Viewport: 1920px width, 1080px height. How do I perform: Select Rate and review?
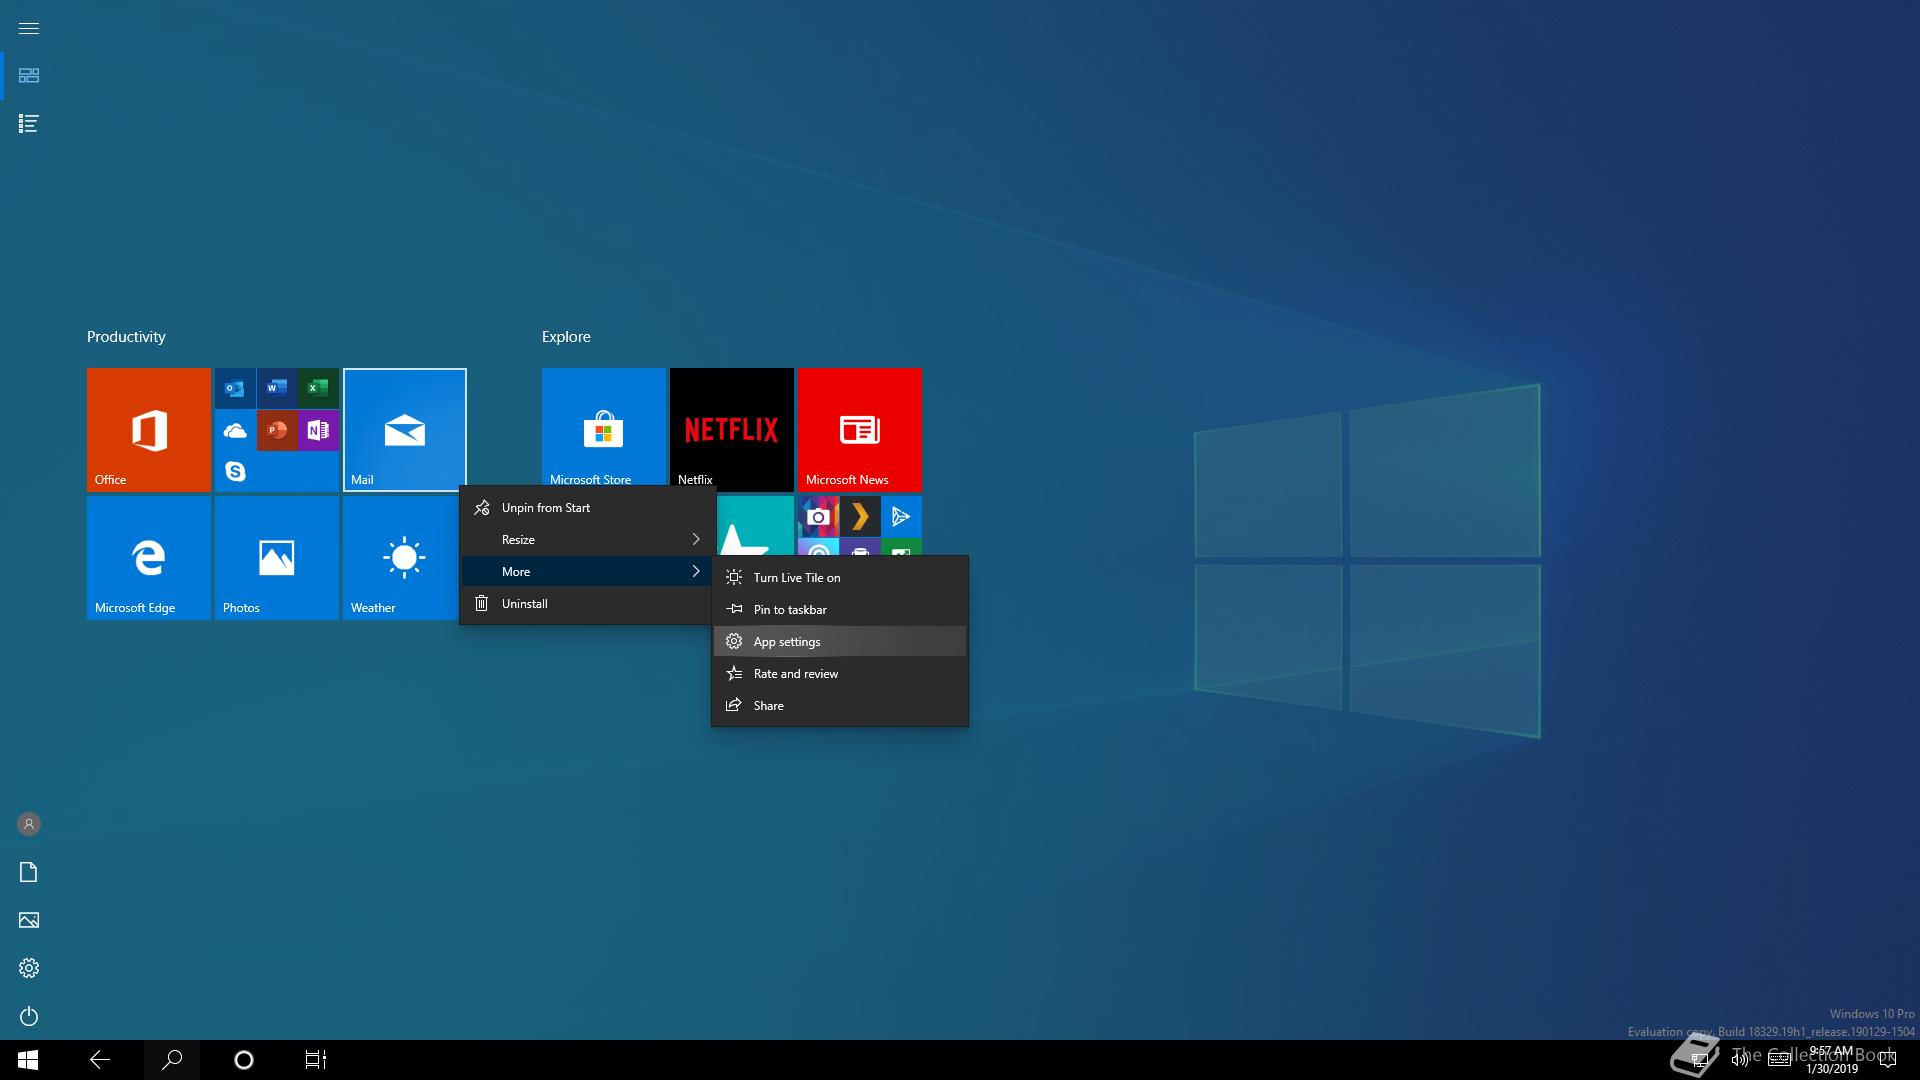point(840,674)
